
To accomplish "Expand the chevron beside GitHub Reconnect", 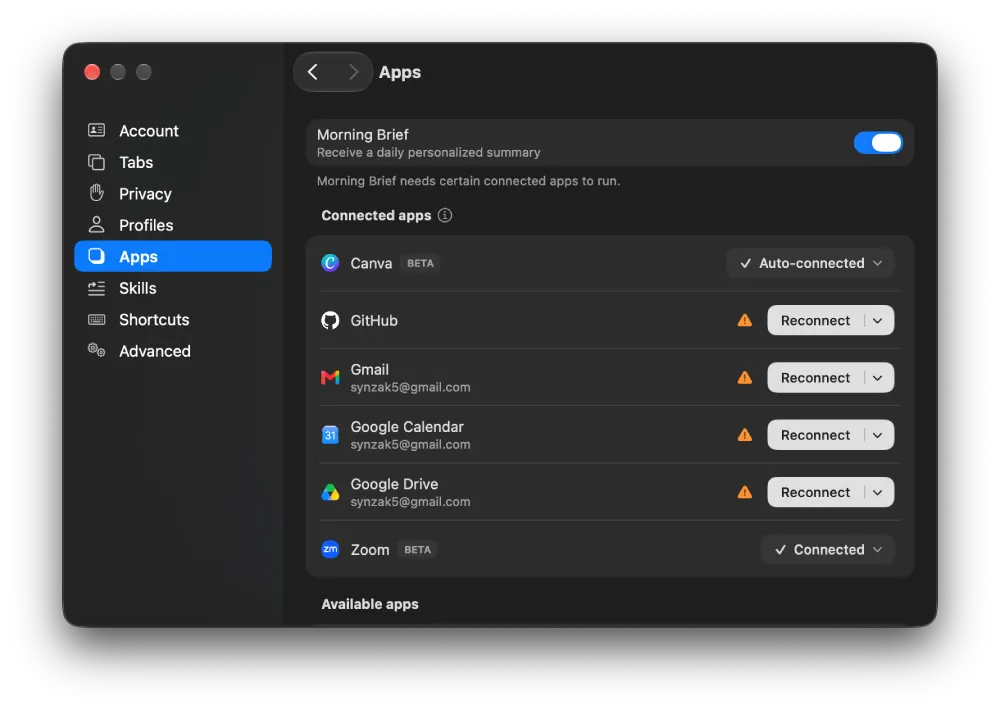I will [878, 320].
